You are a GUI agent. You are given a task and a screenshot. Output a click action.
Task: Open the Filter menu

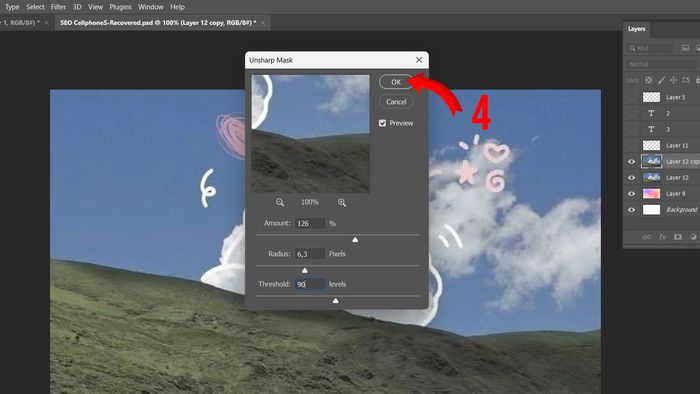(58, 7)
